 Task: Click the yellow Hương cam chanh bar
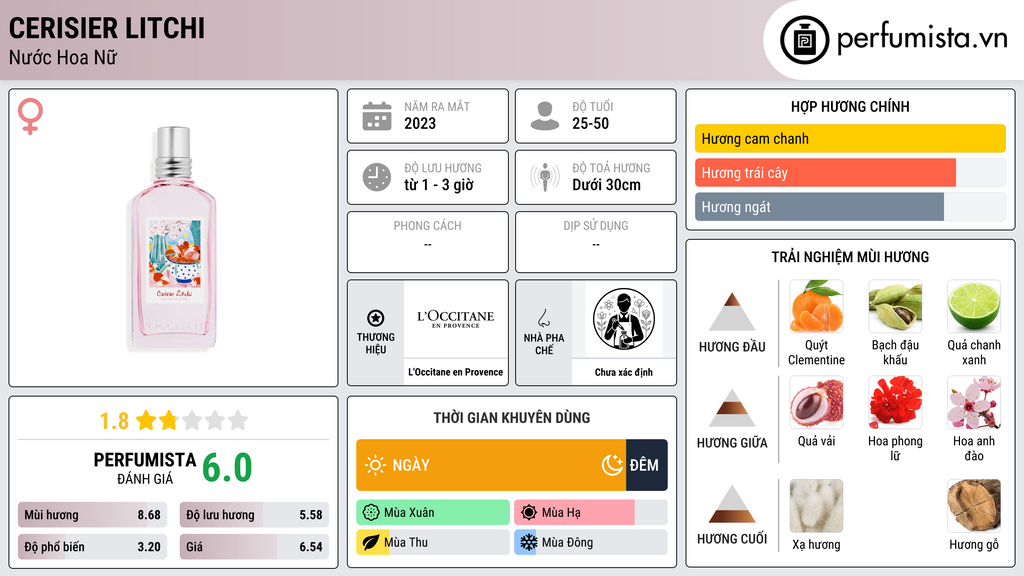pos(850,138)
